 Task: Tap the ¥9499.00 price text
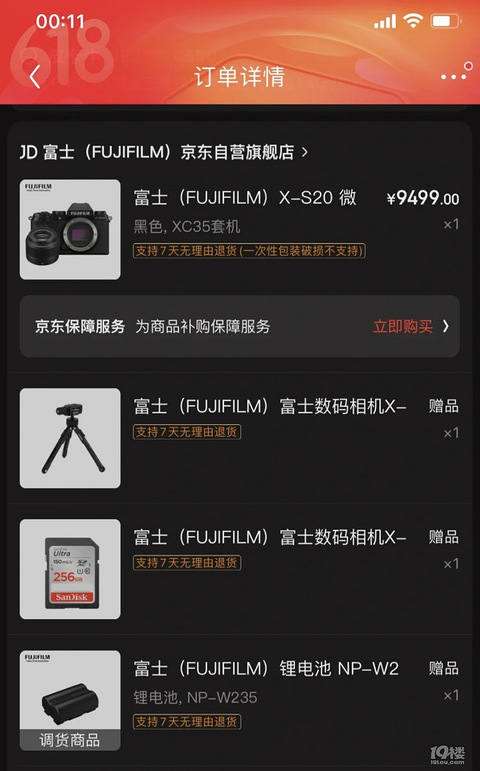click(x=423, y=198)
